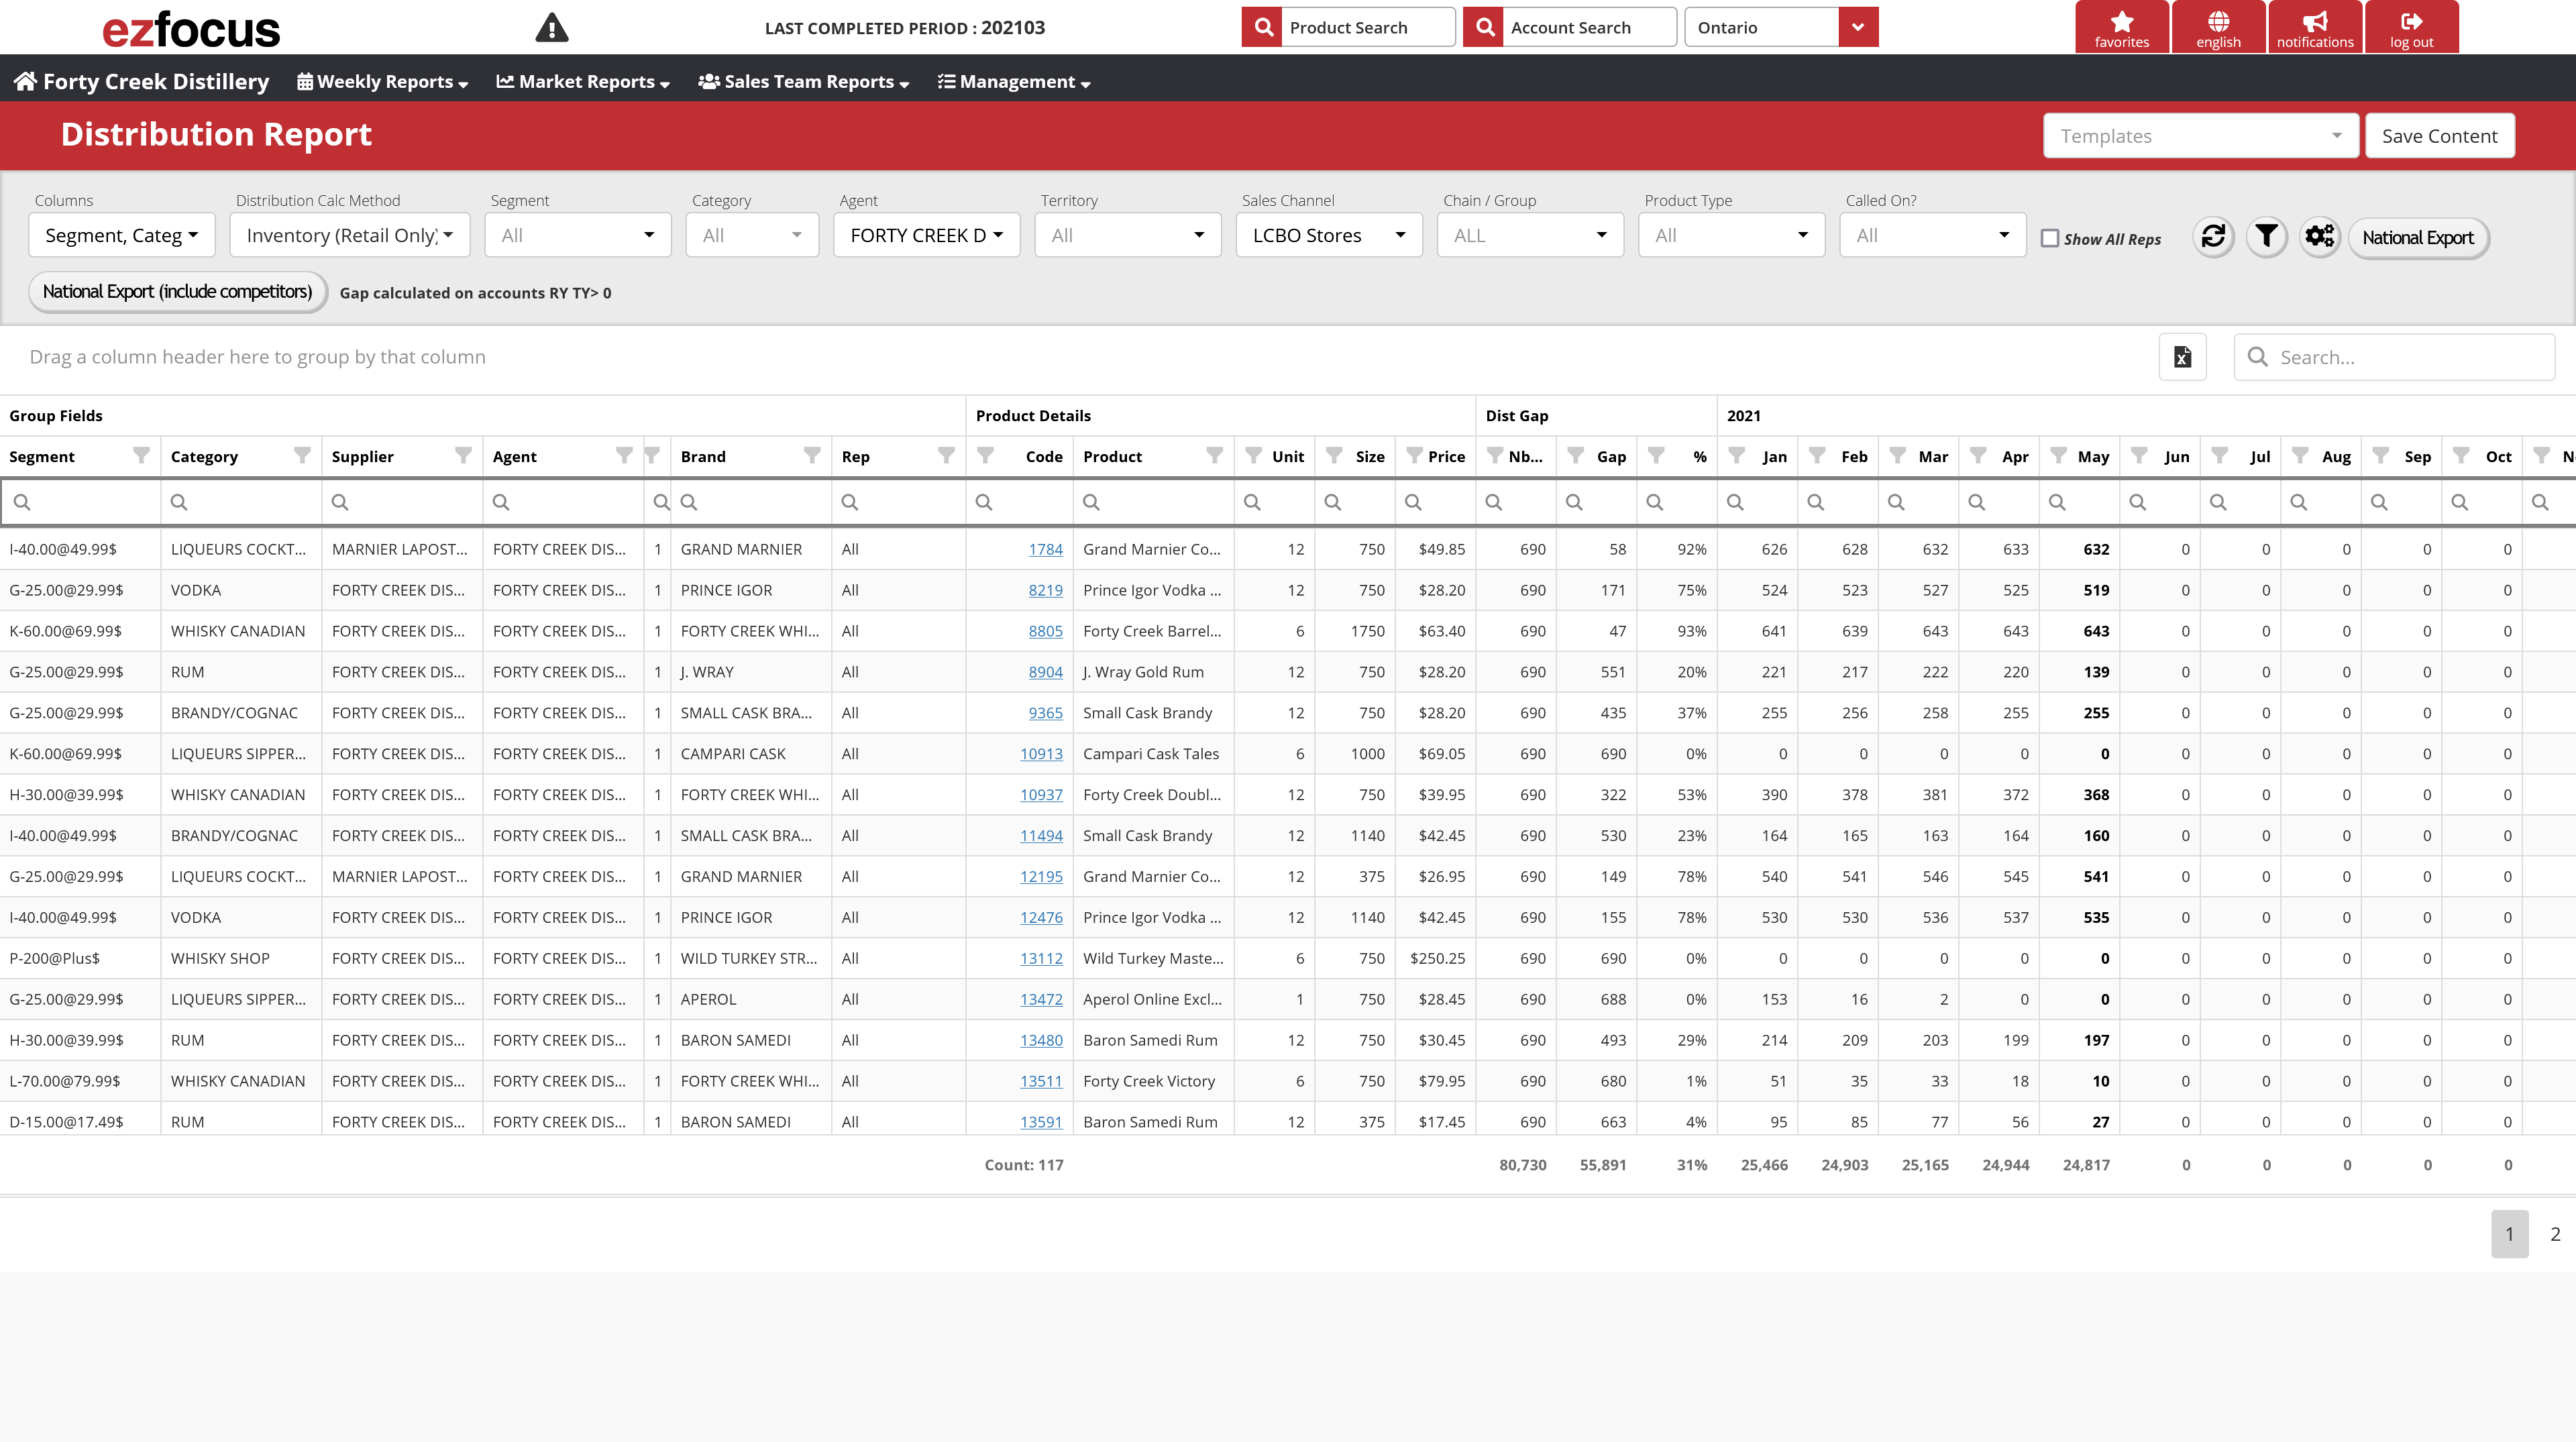This screenshot has height=1442, width=2576.
Task: Open product code 13591 link
Action: [x=1041, y=1122]
